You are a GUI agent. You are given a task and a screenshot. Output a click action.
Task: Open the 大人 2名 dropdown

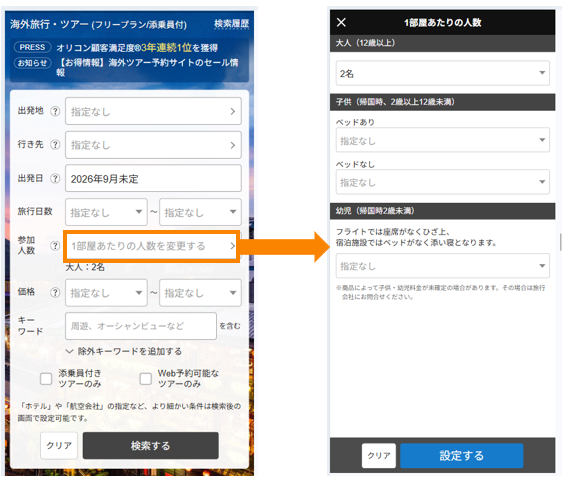tap(442, 73)
